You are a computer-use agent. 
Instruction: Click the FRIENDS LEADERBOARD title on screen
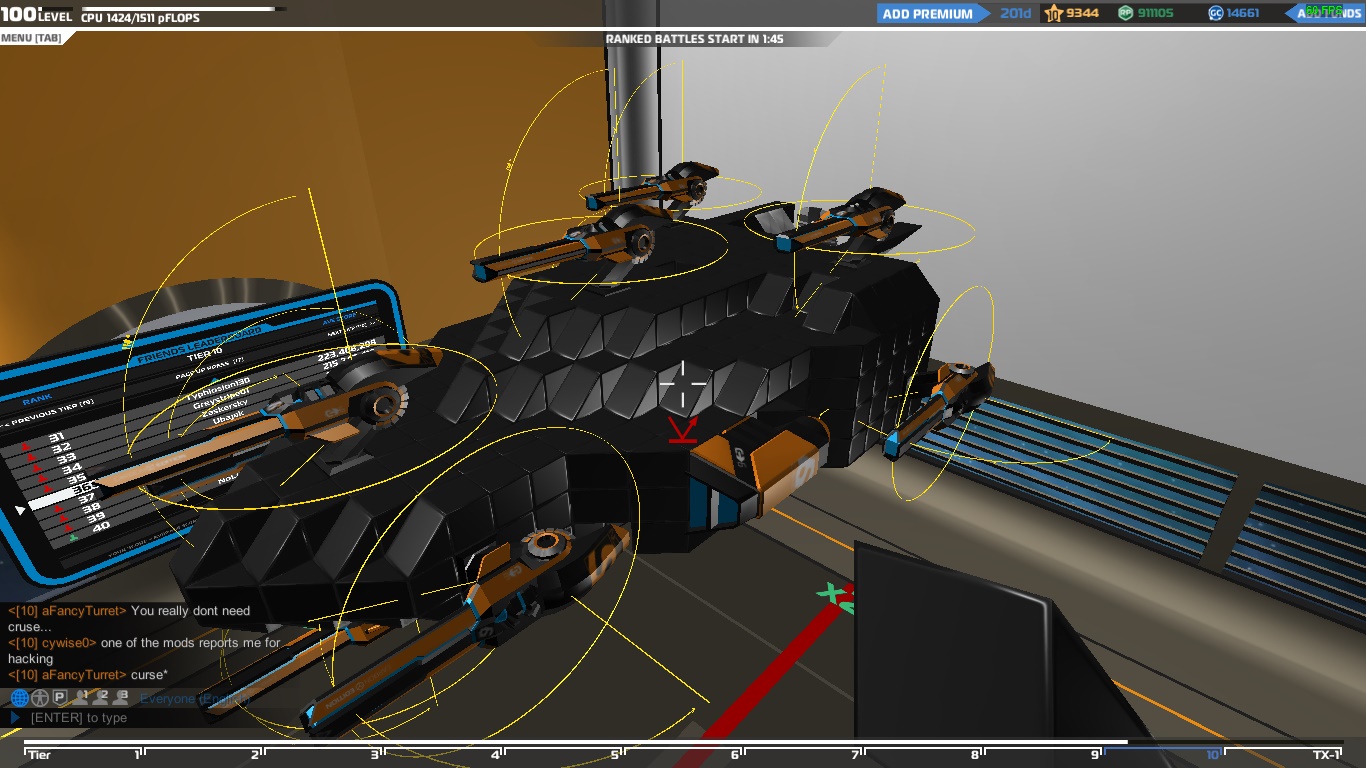point(199,345)
